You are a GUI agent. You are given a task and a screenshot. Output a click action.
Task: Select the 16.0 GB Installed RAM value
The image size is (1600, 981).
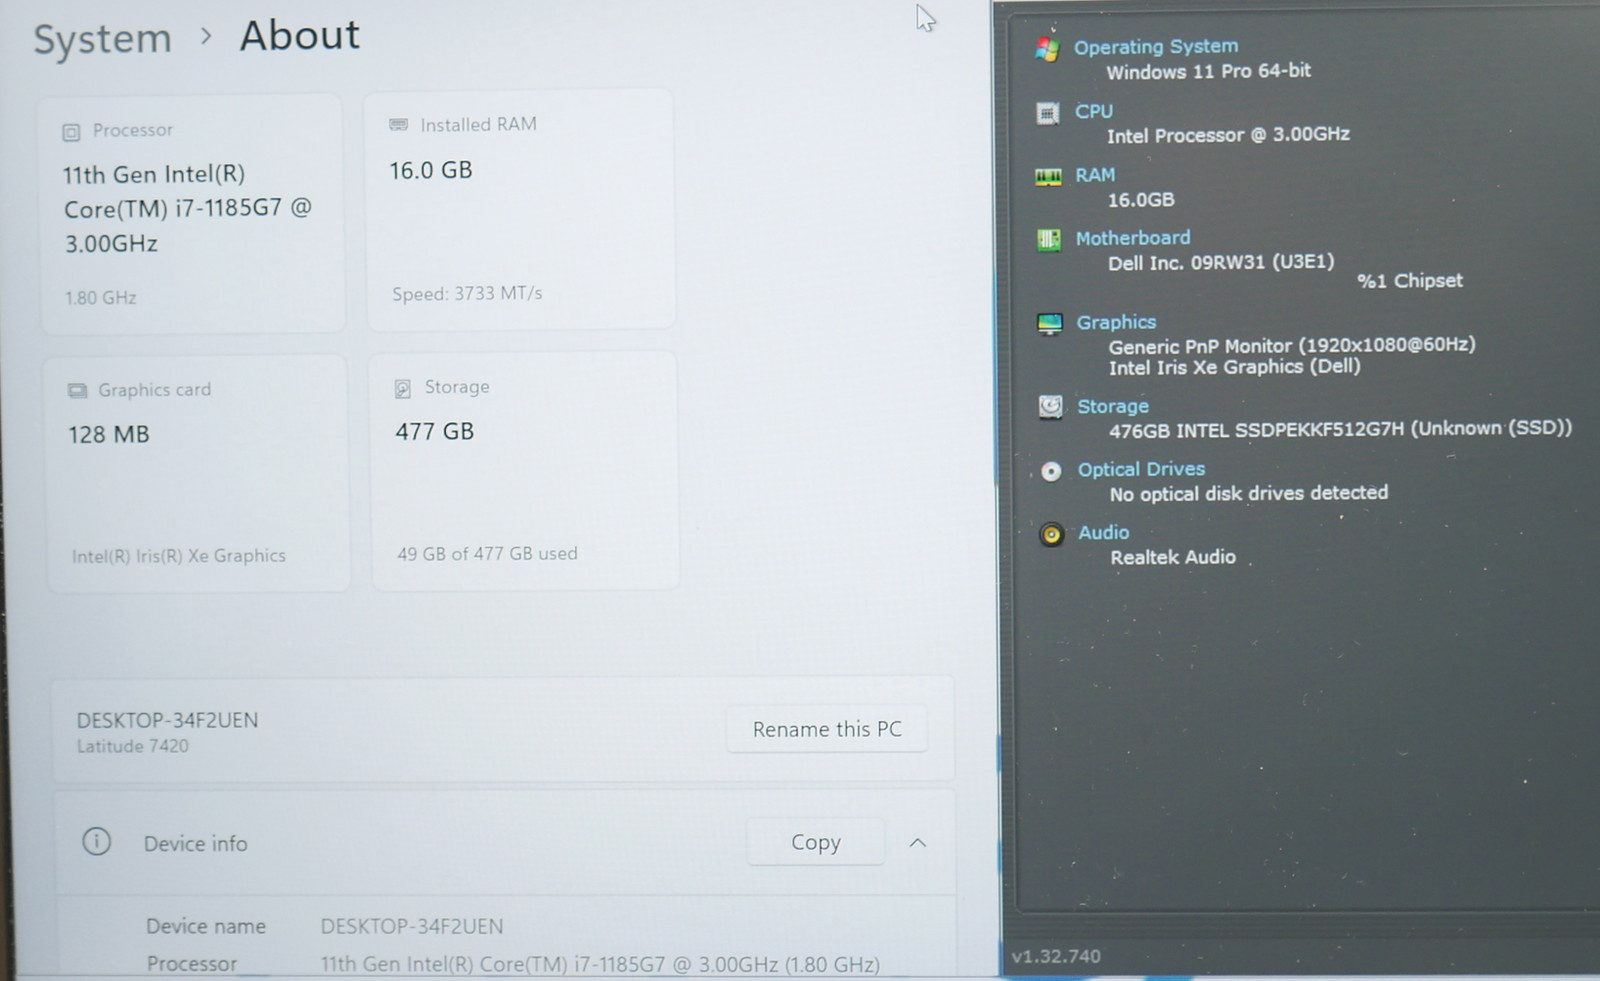431,171
